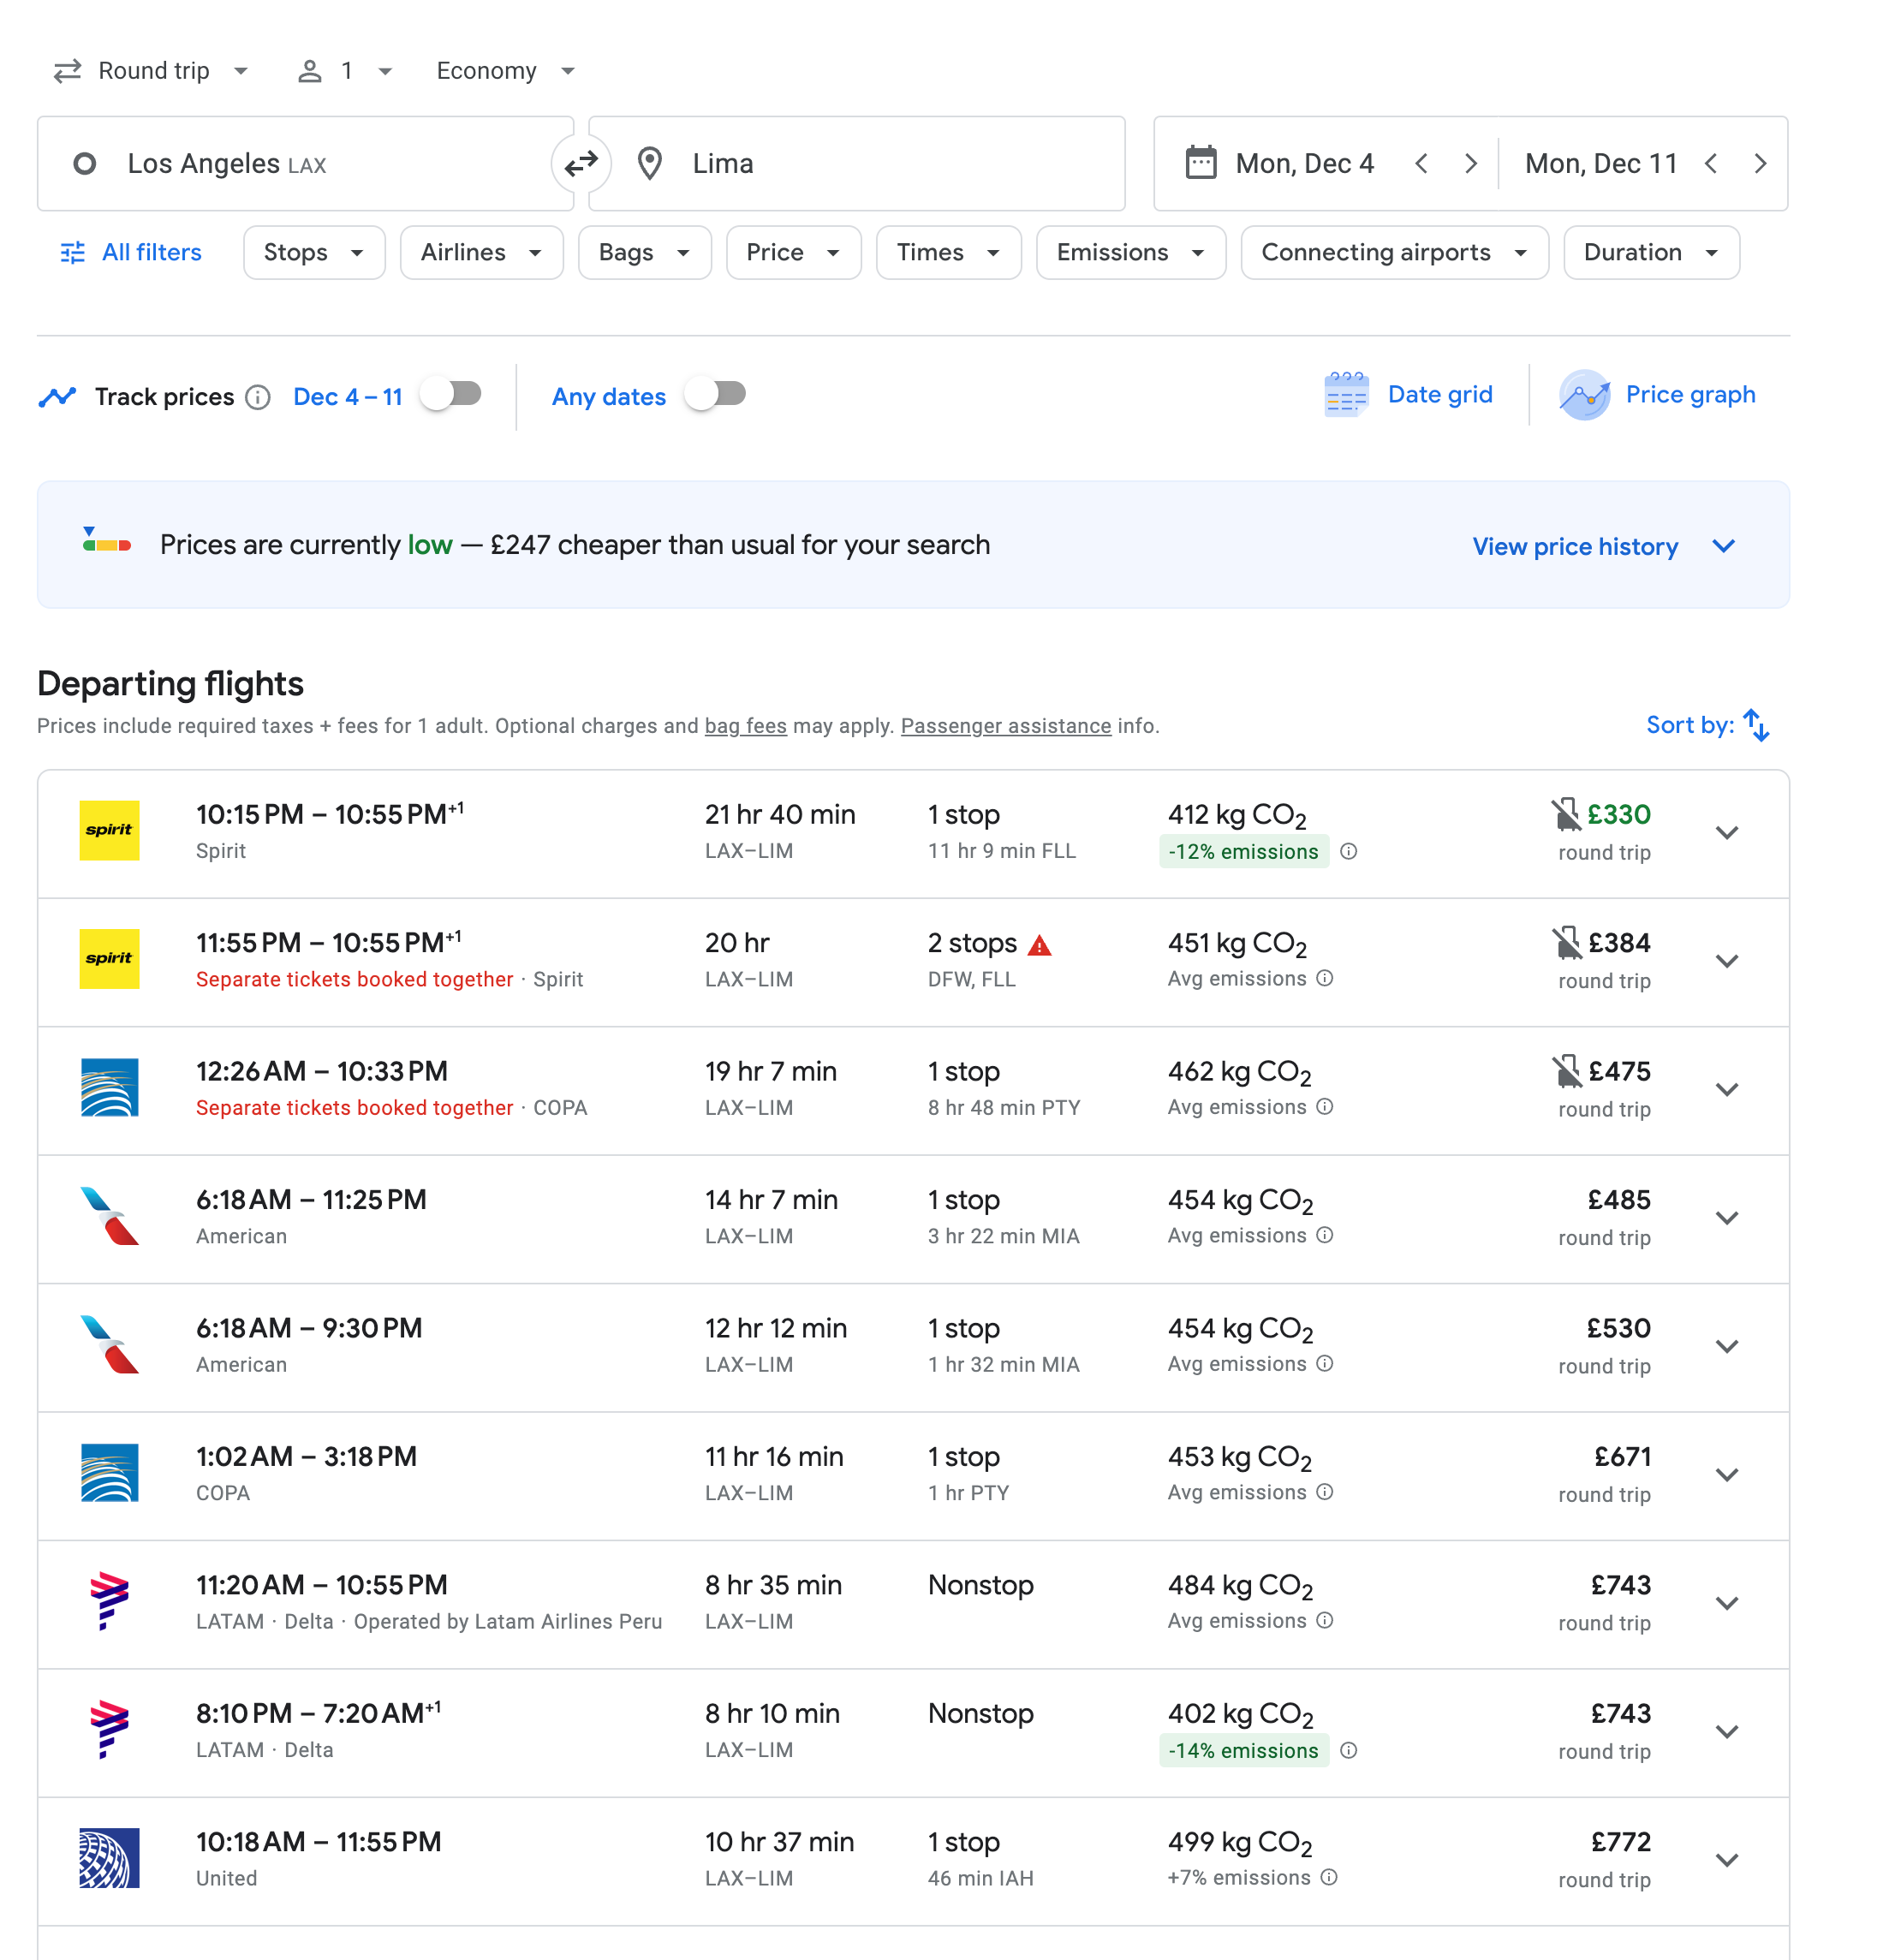The image size is (1895, 1960).
Task: Select the 11:20 AM LATAM nonstop flight
Action: click(x=913, y=1603)
